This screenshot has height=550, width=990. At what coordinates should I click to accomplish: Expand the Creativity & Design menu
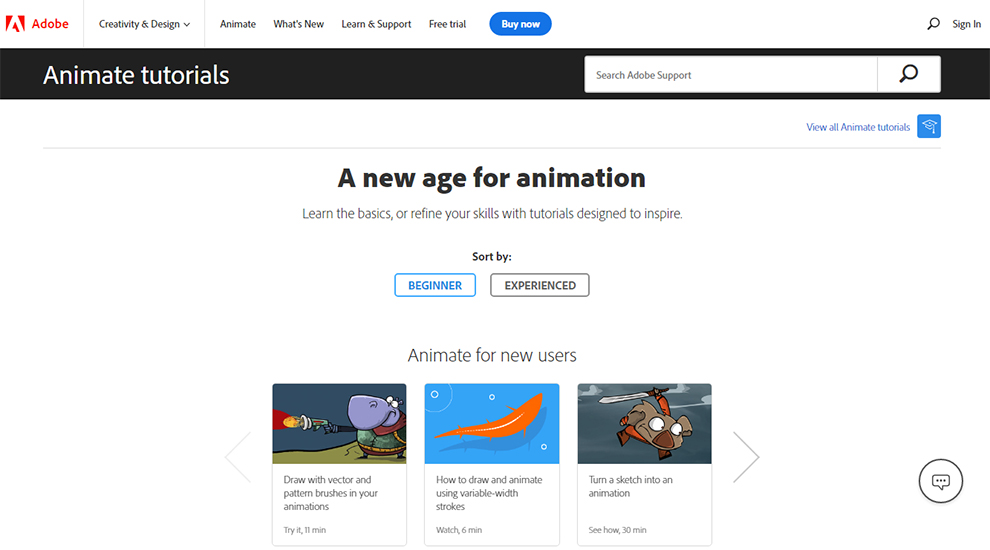click(x=144, y=24)
